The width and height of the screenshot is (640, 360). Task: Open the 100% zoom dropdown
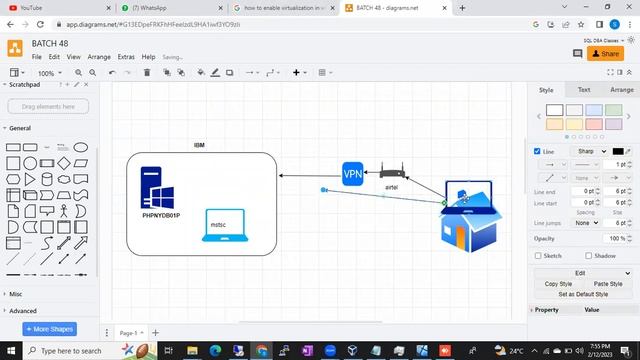point(50,73)
